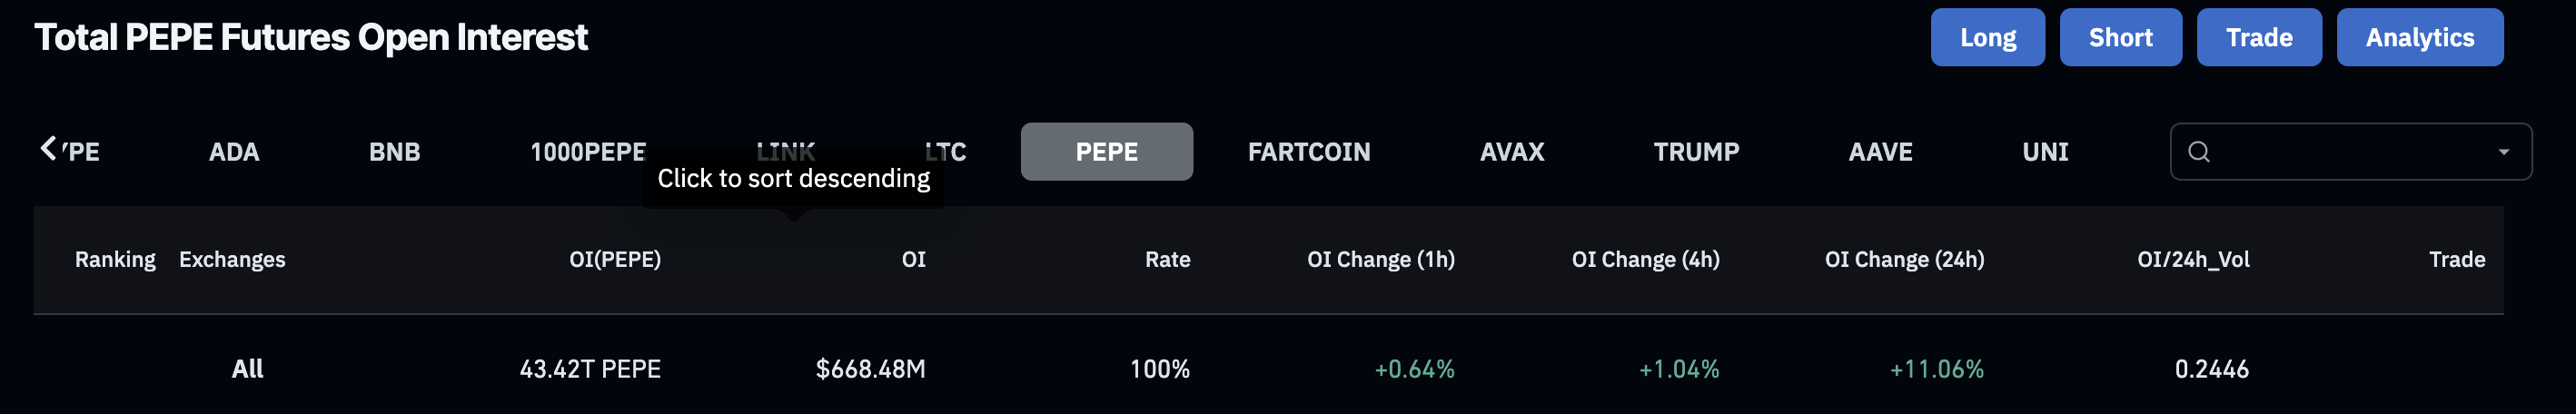The width and height of the screenshot is (2576, 414).
Task: Select the TRUMP tab
Action: 1696,152
